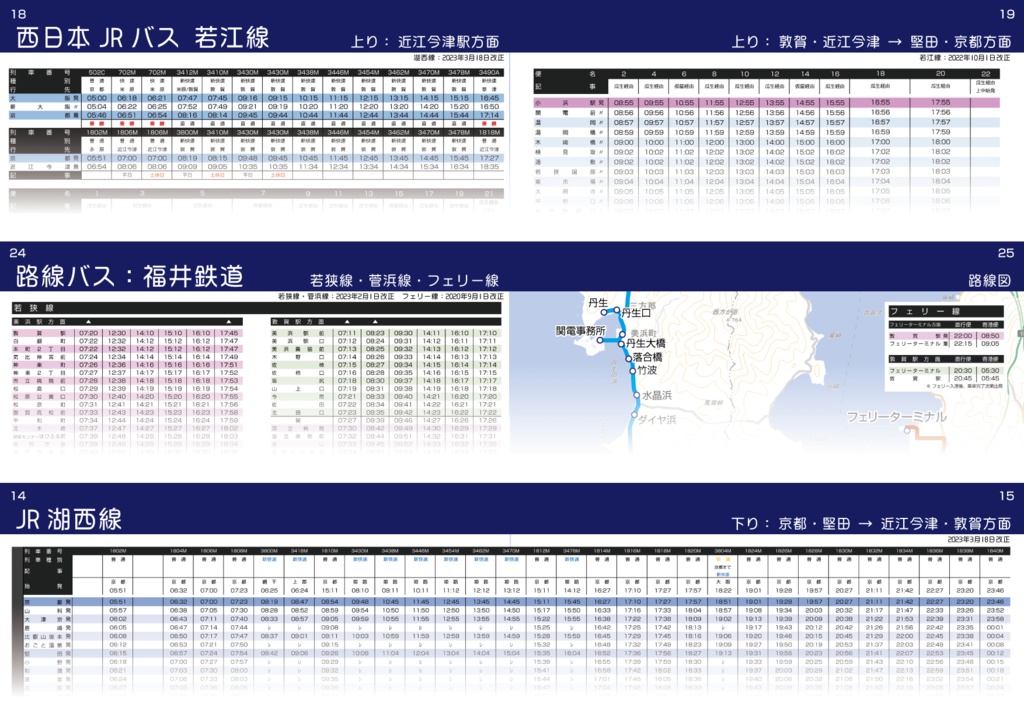Click train number 502C in the table header
Image resolution: width=1024 pixels, height=724 pixels.
97,72
